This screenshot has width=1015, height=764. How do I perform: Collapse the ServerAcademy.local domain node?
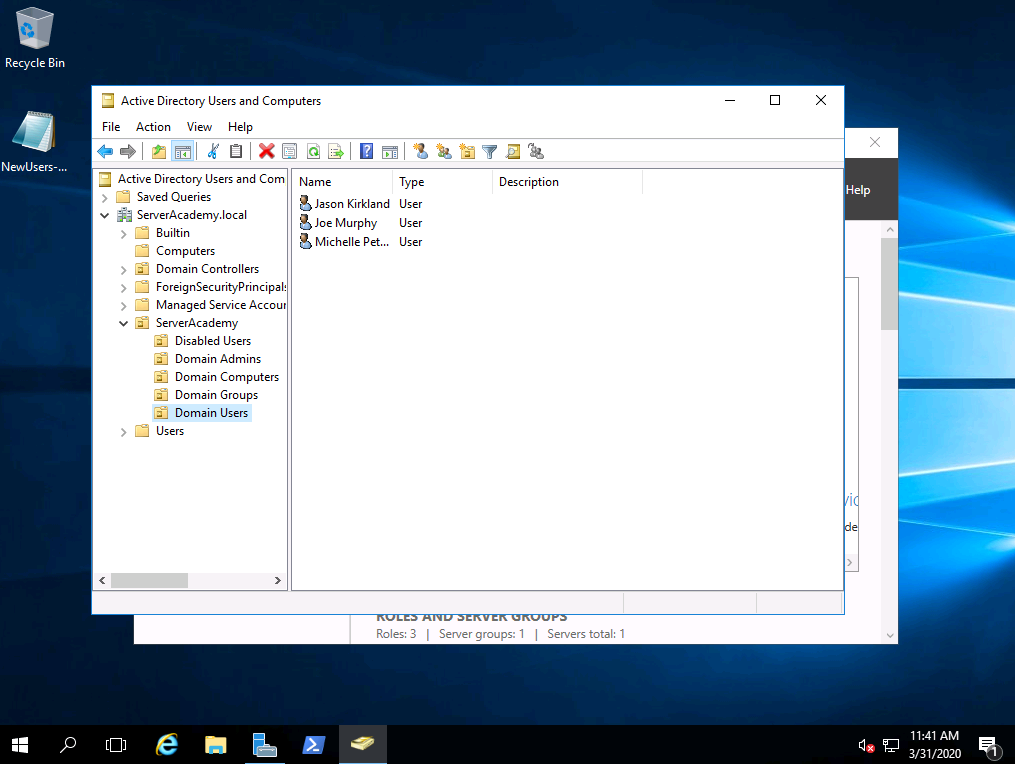(x=105, y=216)
